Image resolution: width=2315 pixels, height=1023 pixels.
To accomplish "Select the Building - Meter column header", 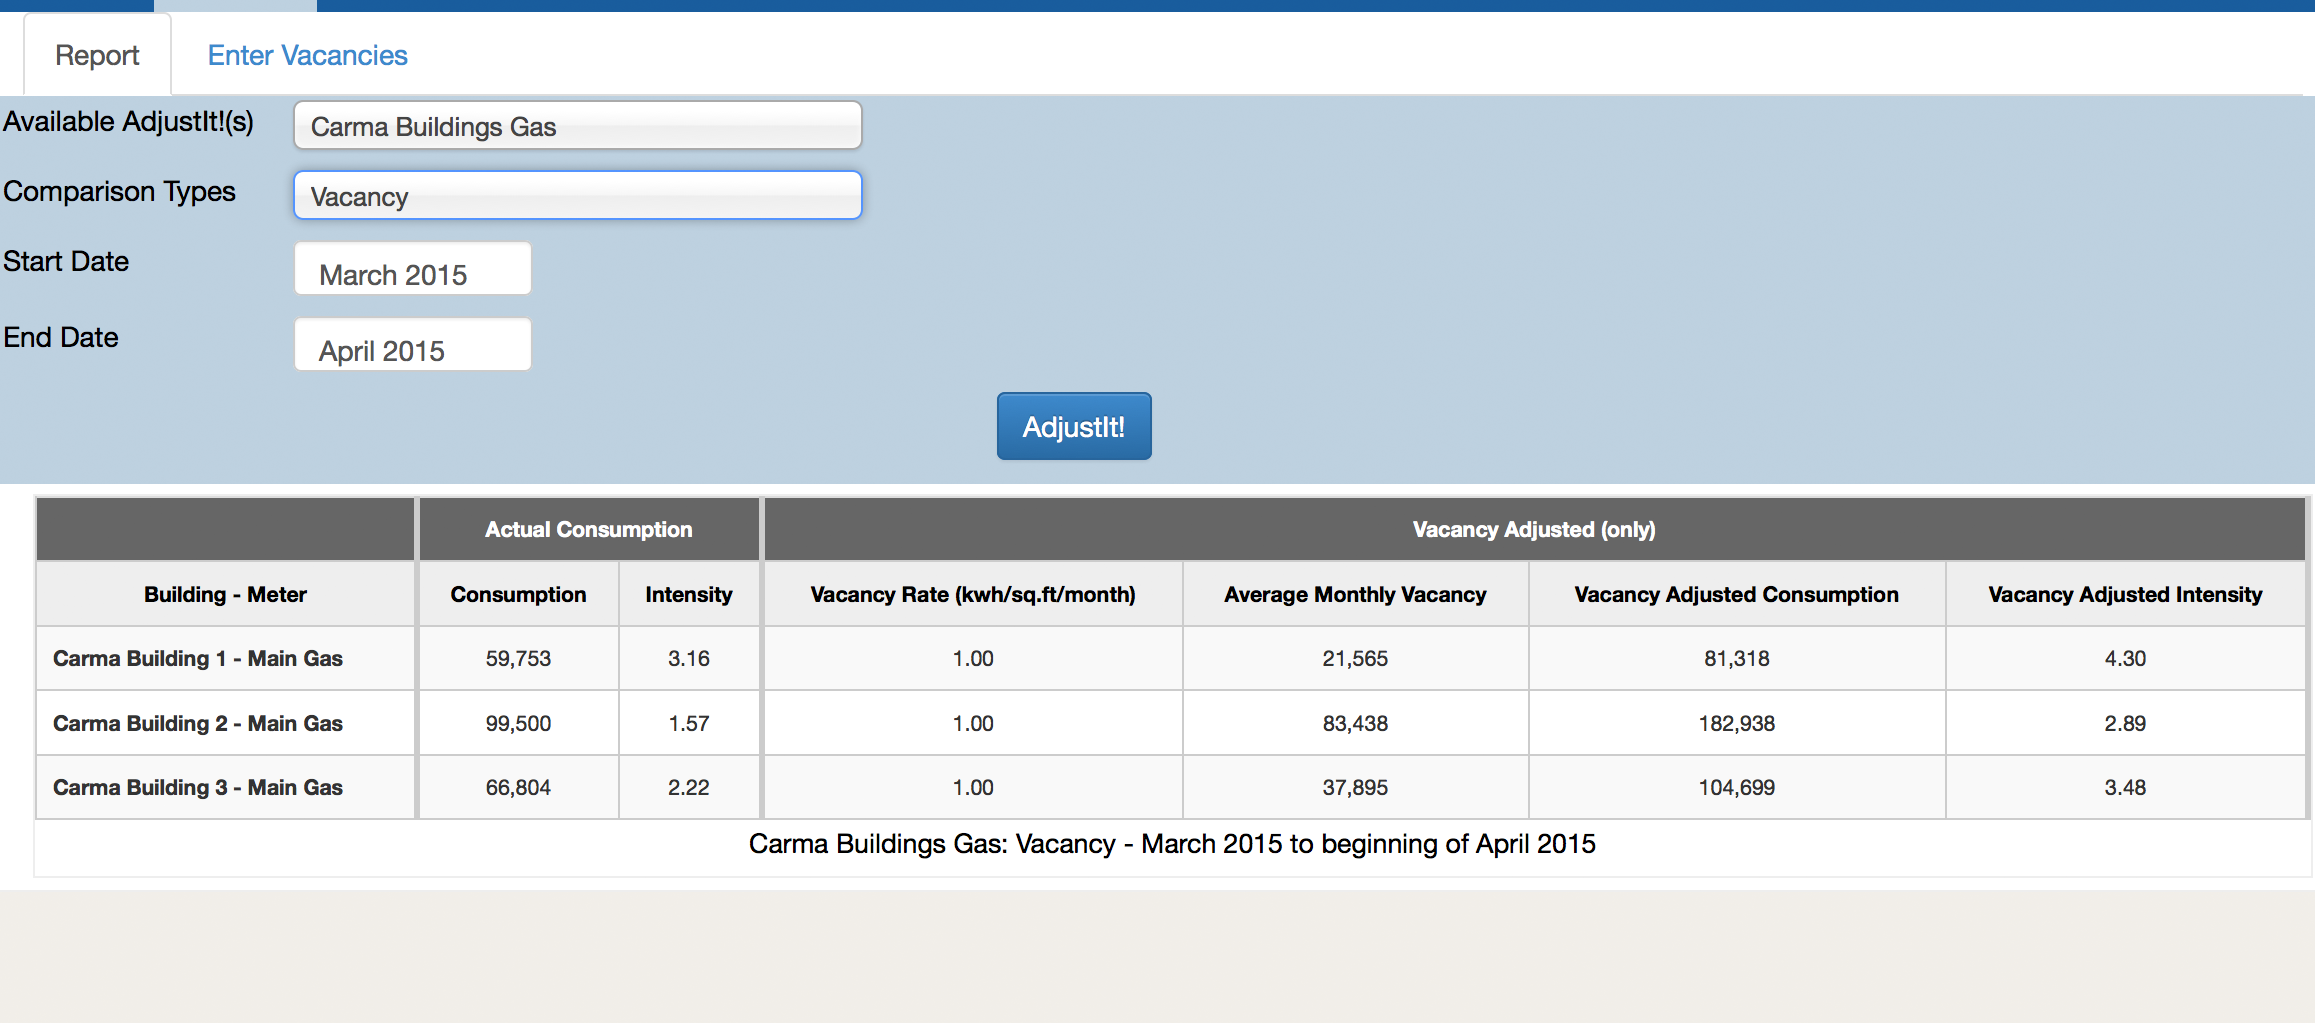I will 225,594.
